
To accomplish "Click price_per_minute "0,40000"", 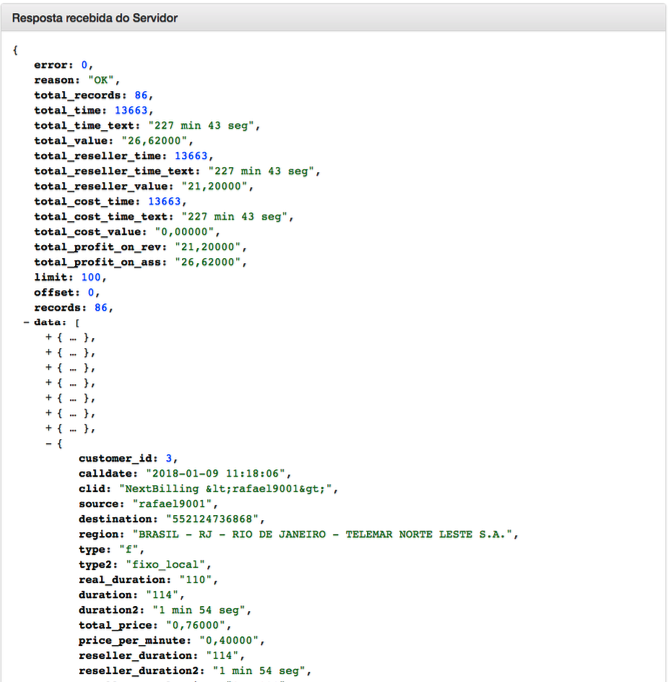I will tap(229, 640).
